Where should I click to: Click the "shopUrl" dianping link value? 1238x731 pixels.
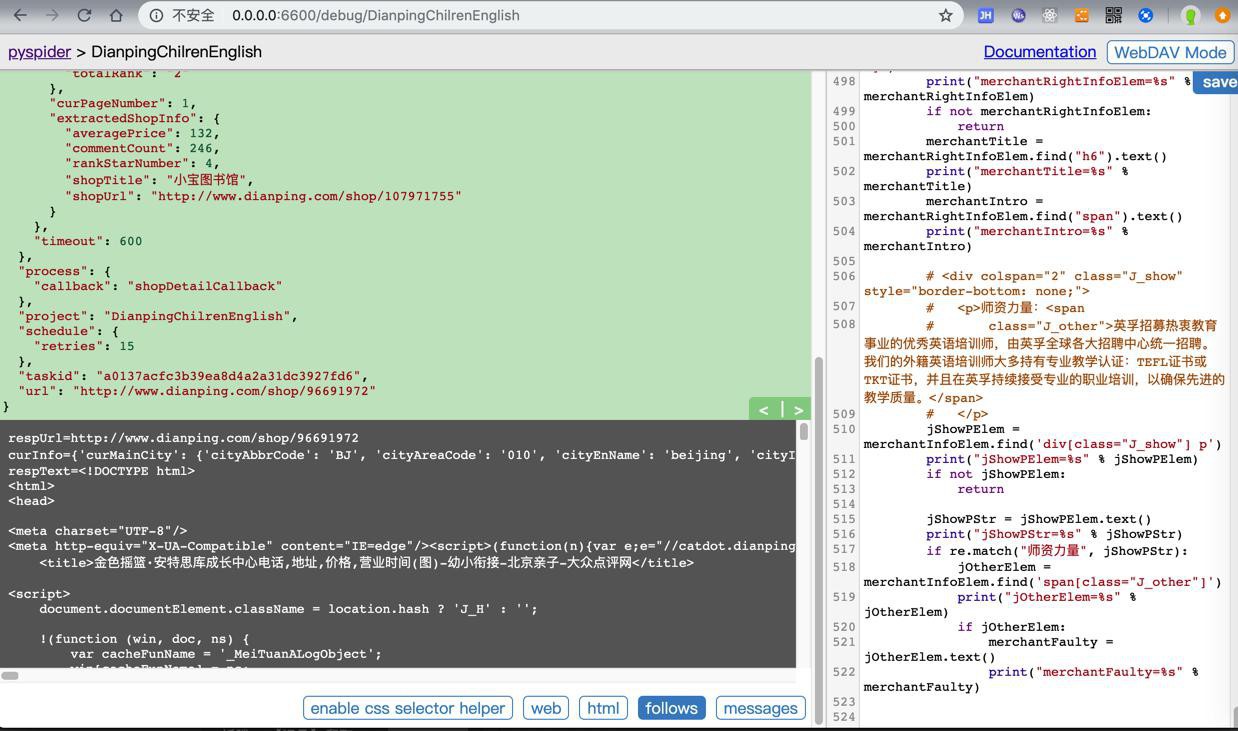point(306,196)
